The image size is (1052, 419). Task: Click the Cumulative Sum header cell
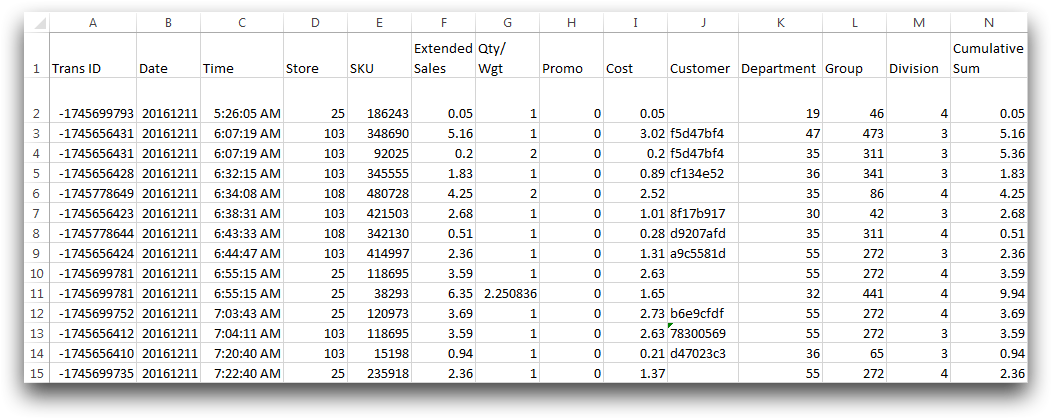[989, 55]
